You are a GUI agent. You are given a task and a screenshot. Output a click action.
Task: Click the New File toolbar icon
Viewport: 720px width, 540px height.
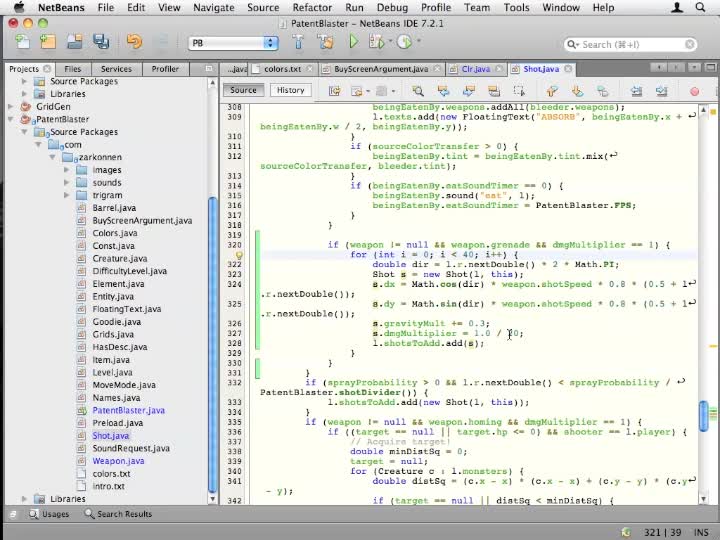[x=23, y=42]
